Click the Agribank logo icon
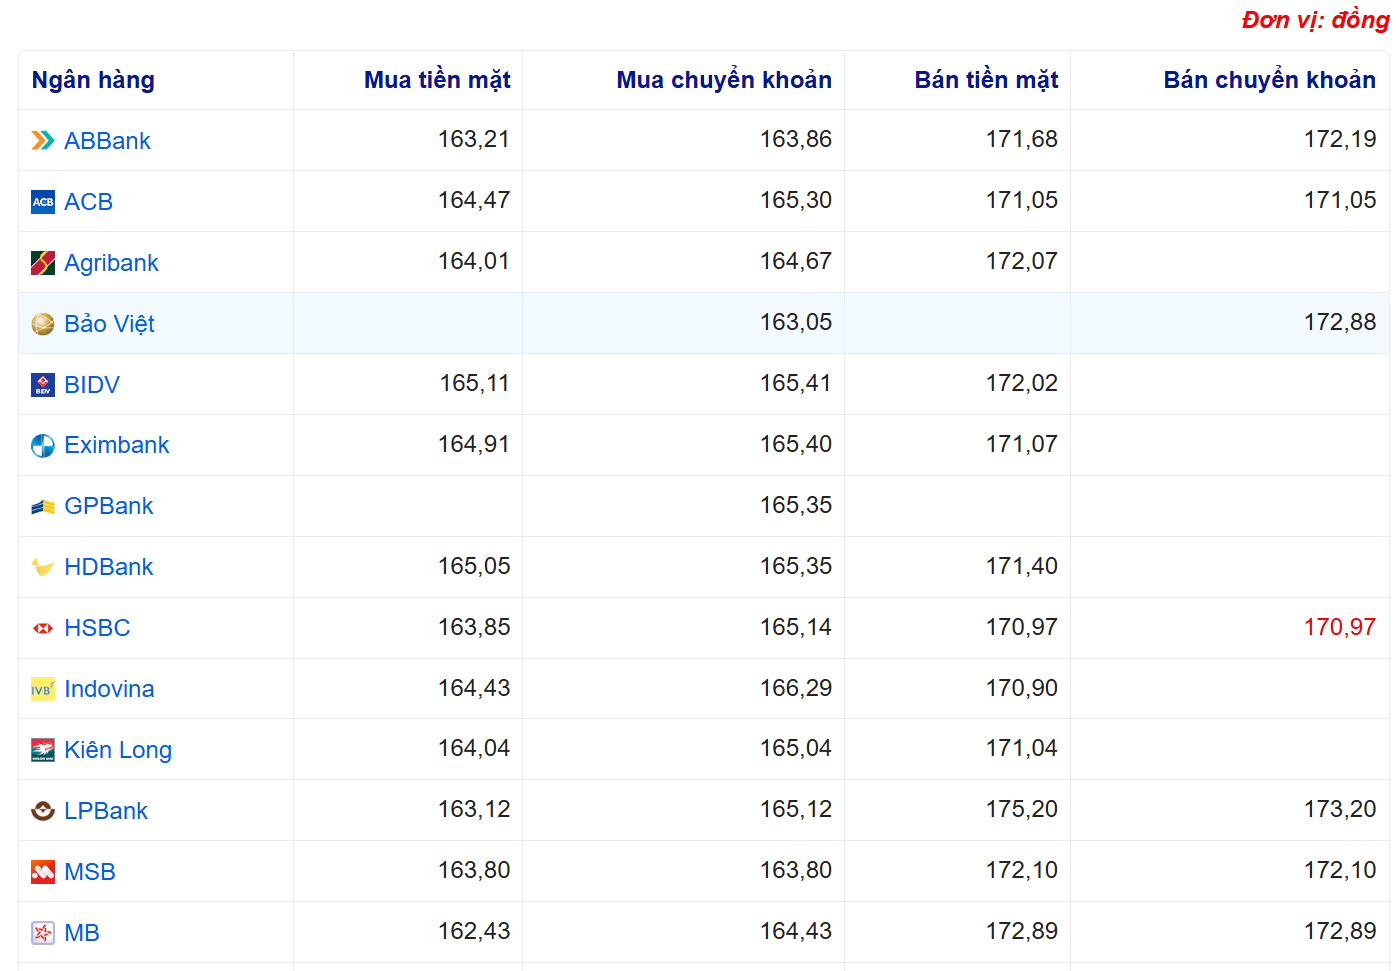Screen dimensions: 1396x971 coord(43,263)
